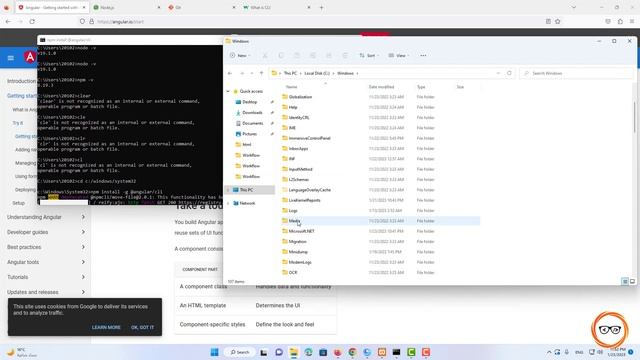Click the Delete trash icon in Explorer toolbar
The width and height of the screenshot is (640, 360).
point(345,56)
